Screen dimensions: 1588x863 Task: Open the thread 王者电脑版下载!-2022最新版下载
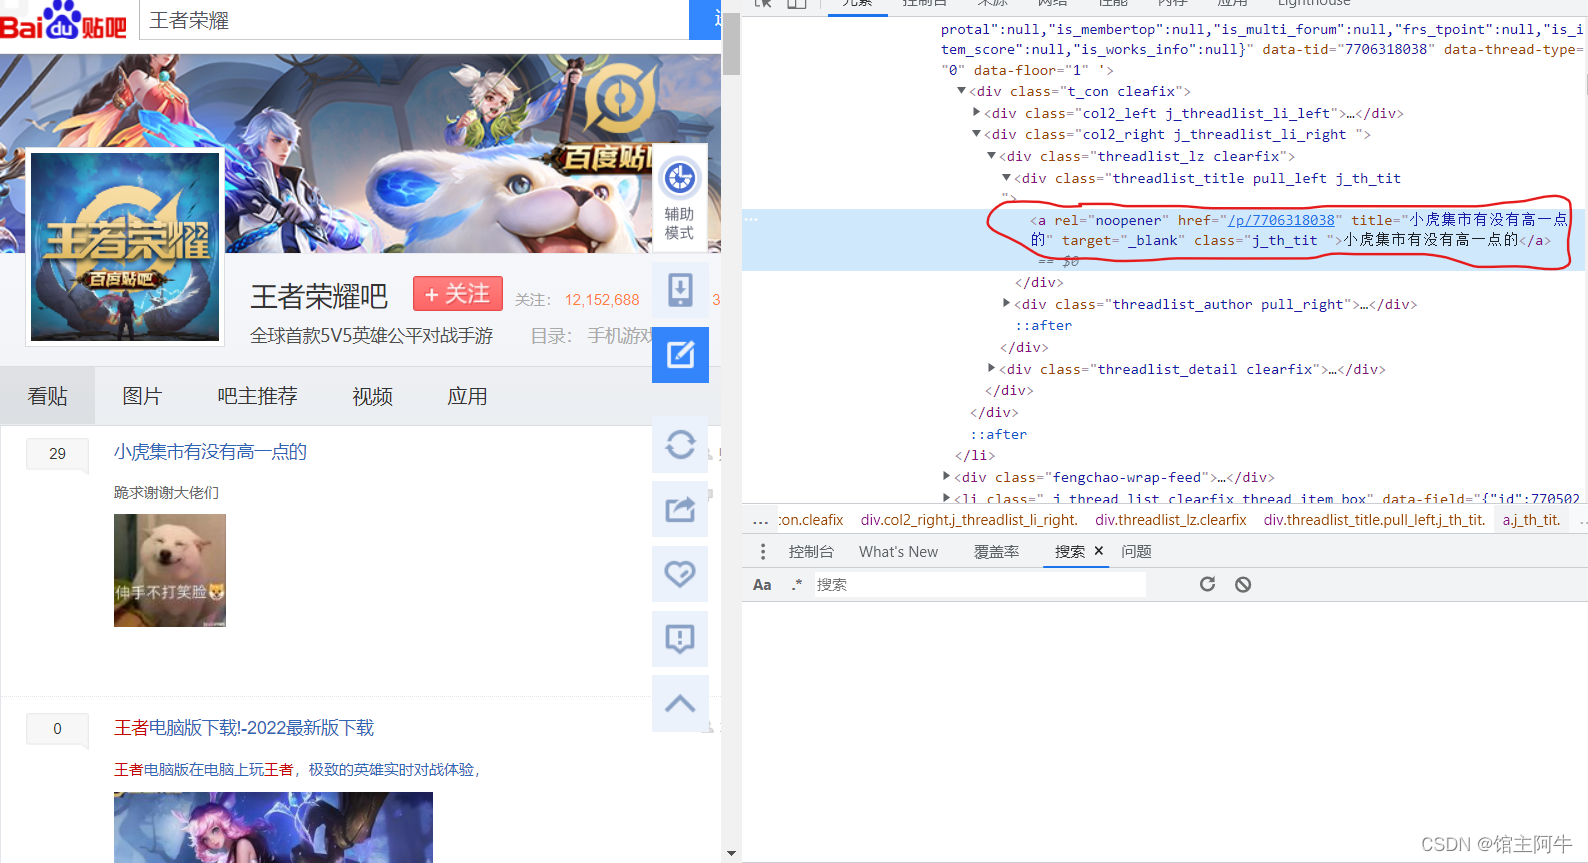243,728
